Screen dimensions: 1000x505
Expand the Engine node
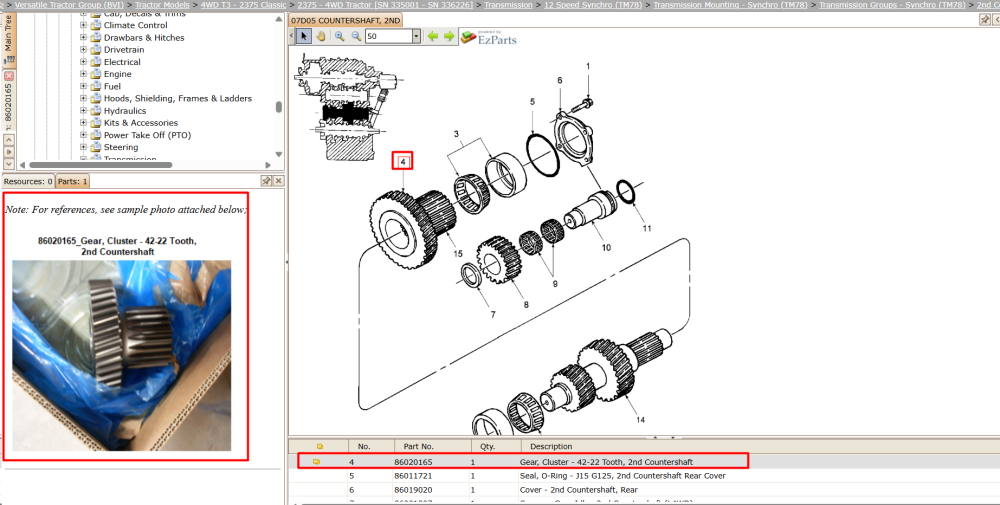pos(83,74)
